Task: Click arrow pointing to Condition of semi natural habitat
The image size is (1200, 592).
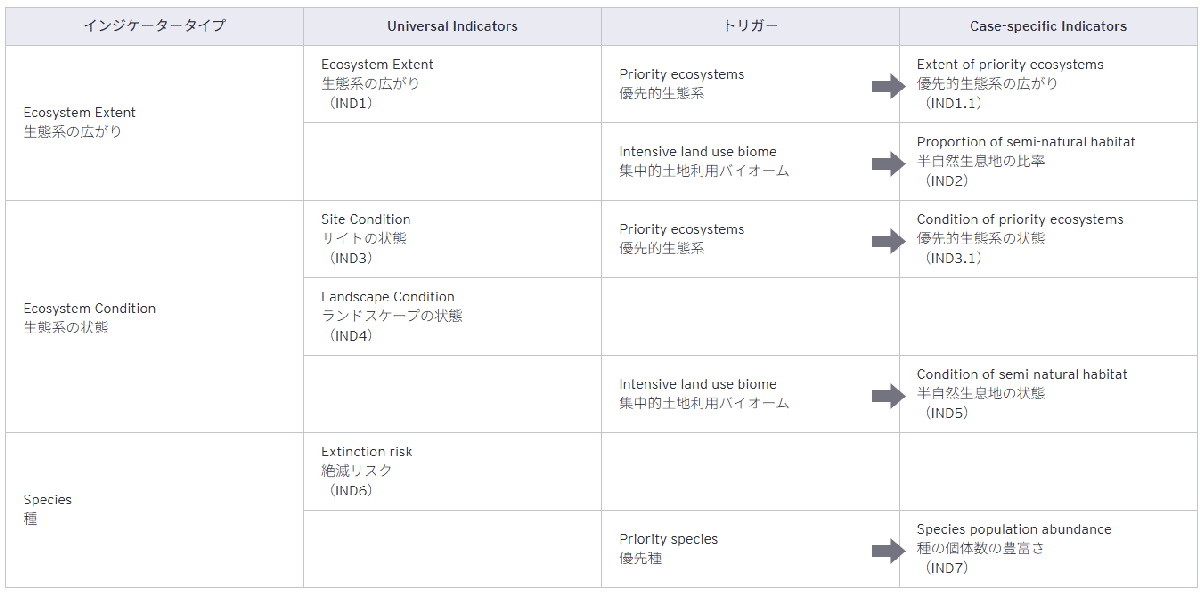Action: pos(887,396)
